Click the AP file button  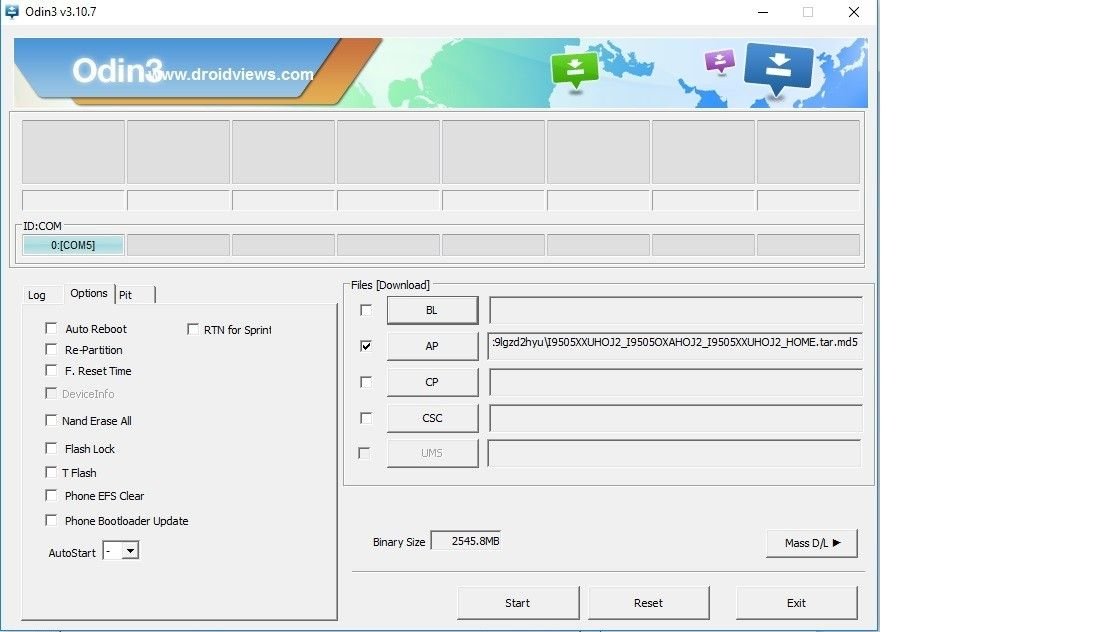[x=433, y=346]
